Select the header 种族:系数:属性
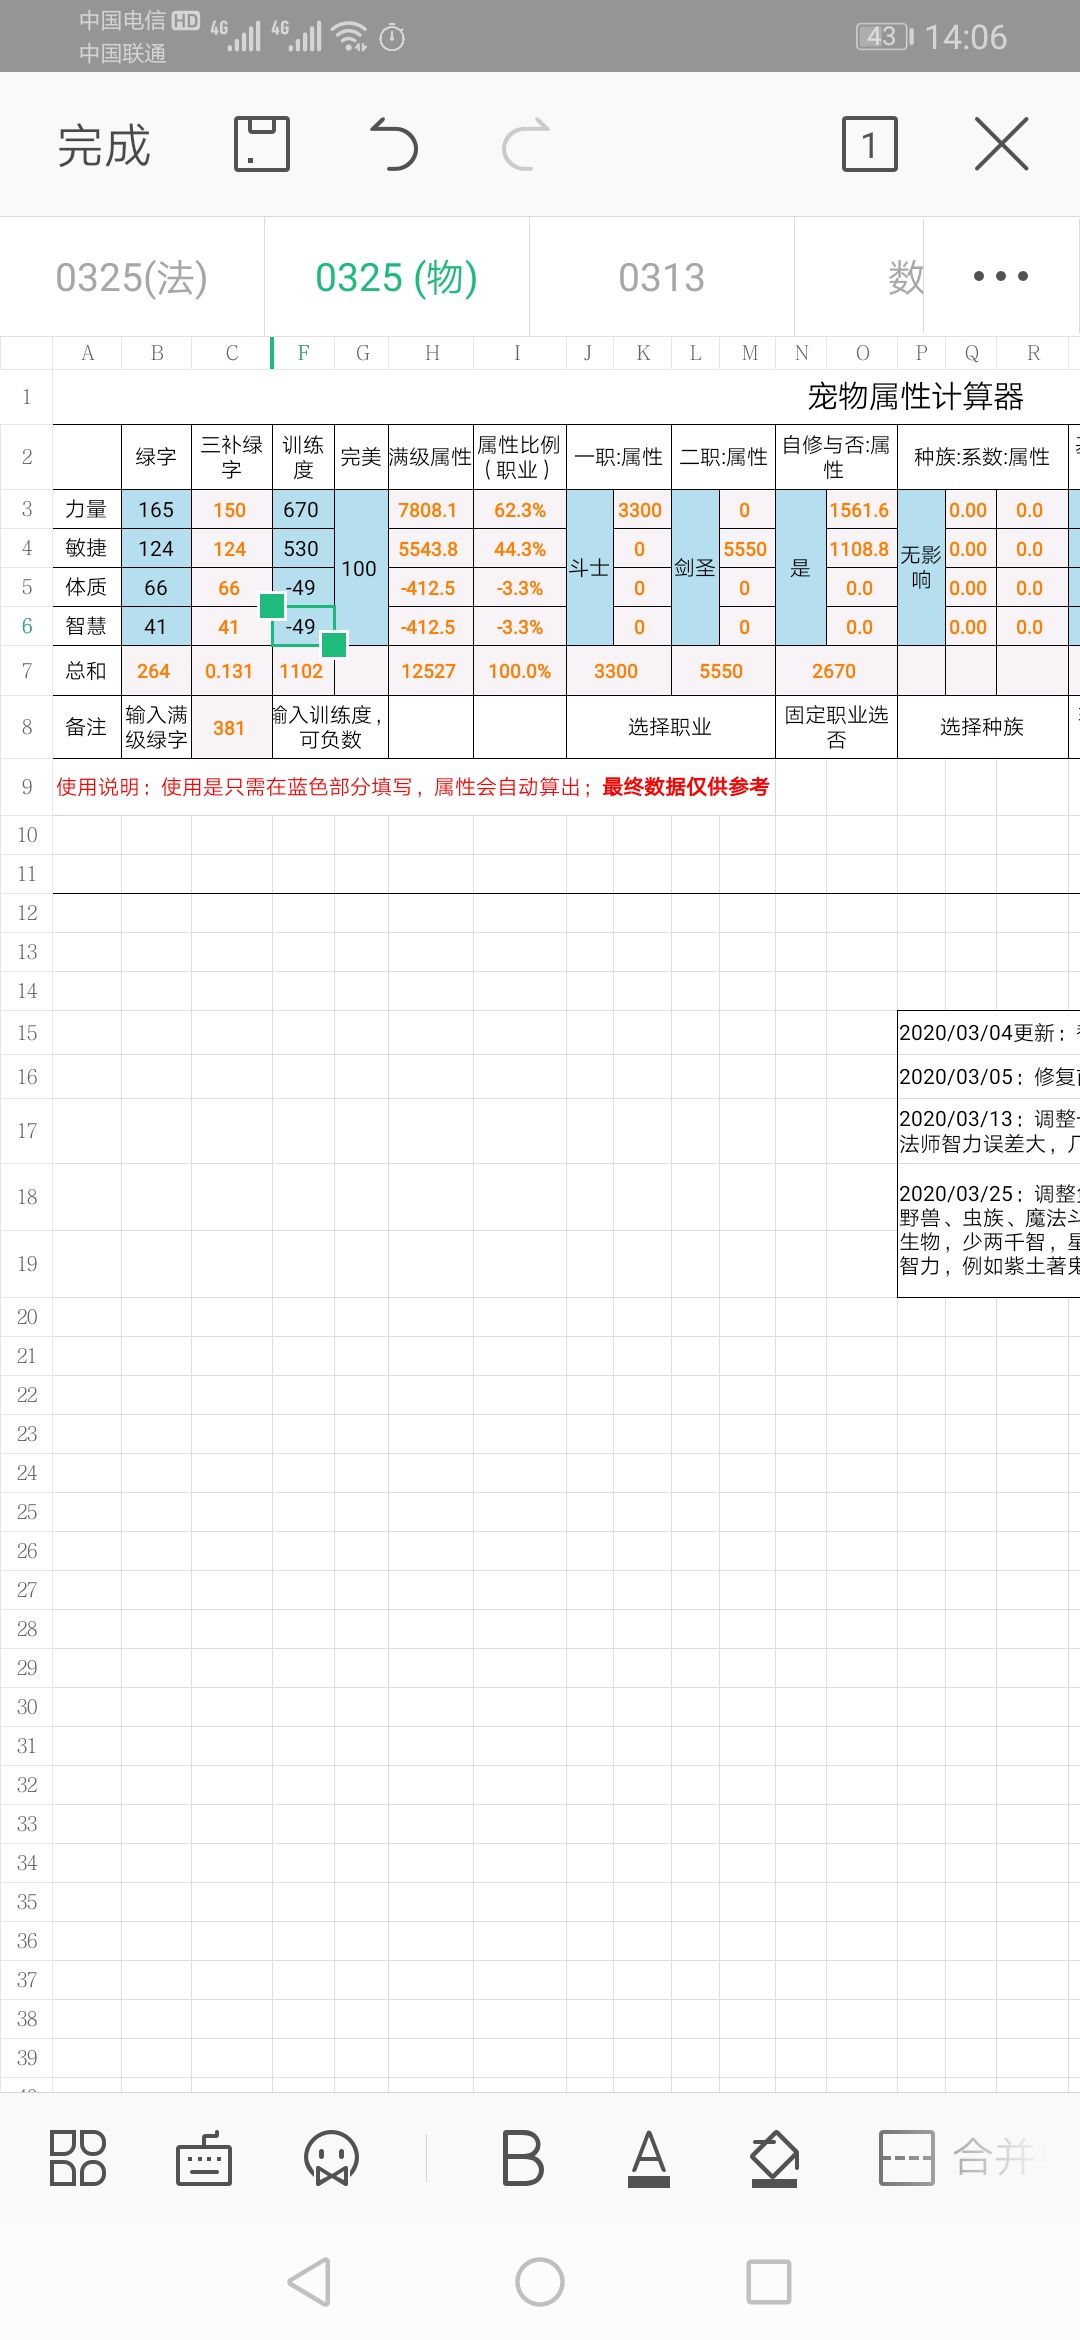The image size is (1080, 2340). click(982, 457)
